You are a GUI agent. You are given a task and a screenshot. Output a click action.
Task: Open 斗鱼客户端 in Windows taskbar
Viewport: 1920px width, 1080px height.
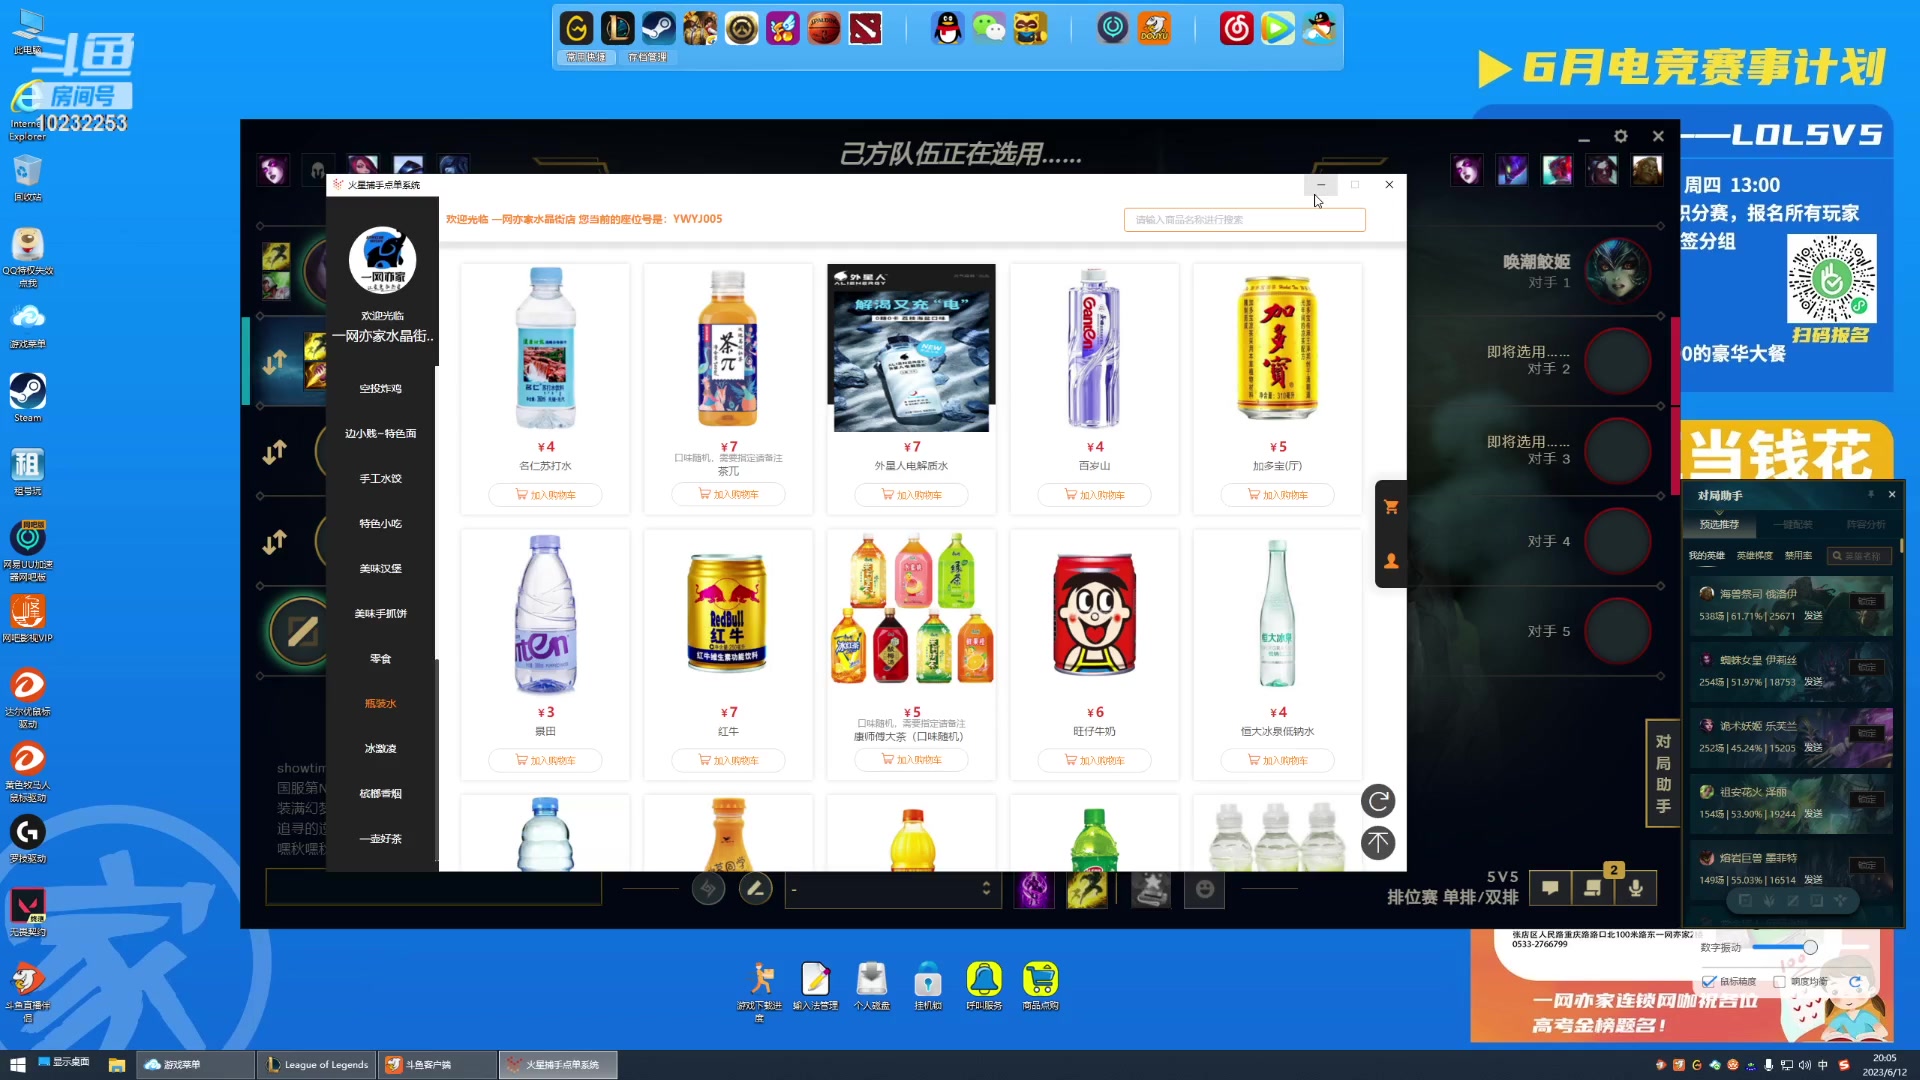(438, 1065)
